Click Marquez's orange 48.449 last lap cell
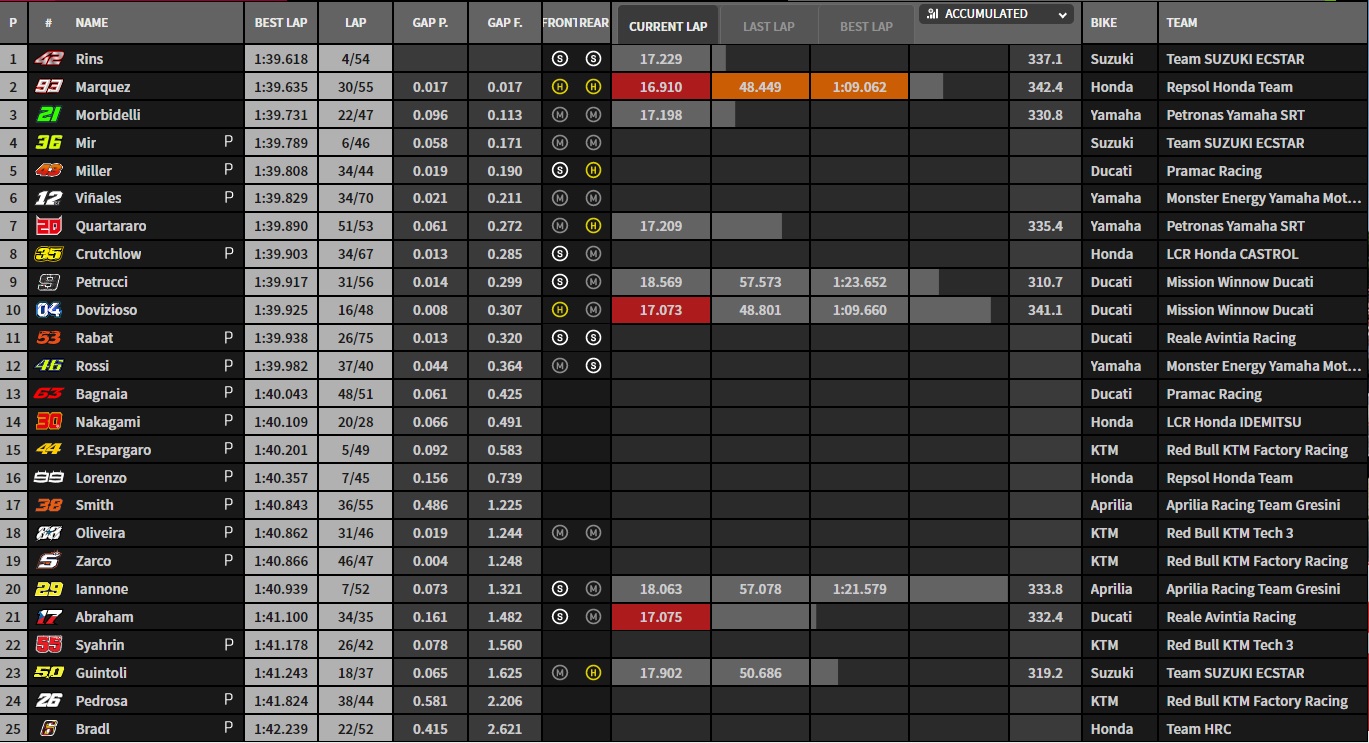 tap(760, 87)
